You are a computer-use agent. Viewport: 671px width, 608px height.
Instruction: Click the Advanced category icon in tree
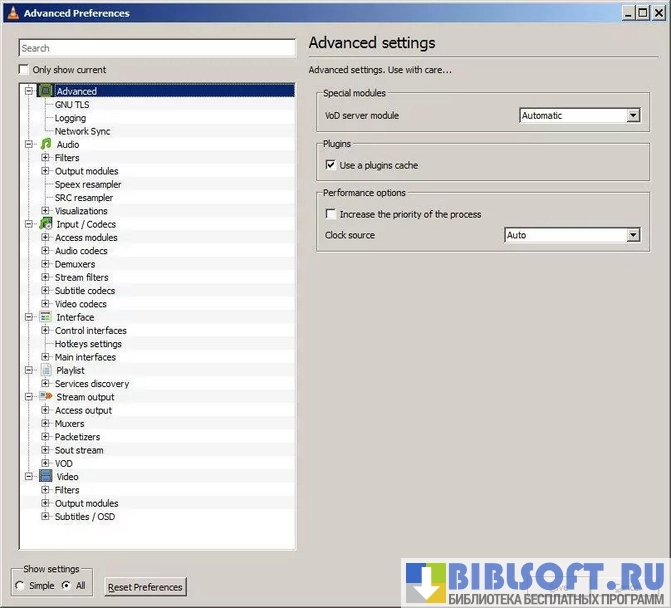[x=45, y=91]
